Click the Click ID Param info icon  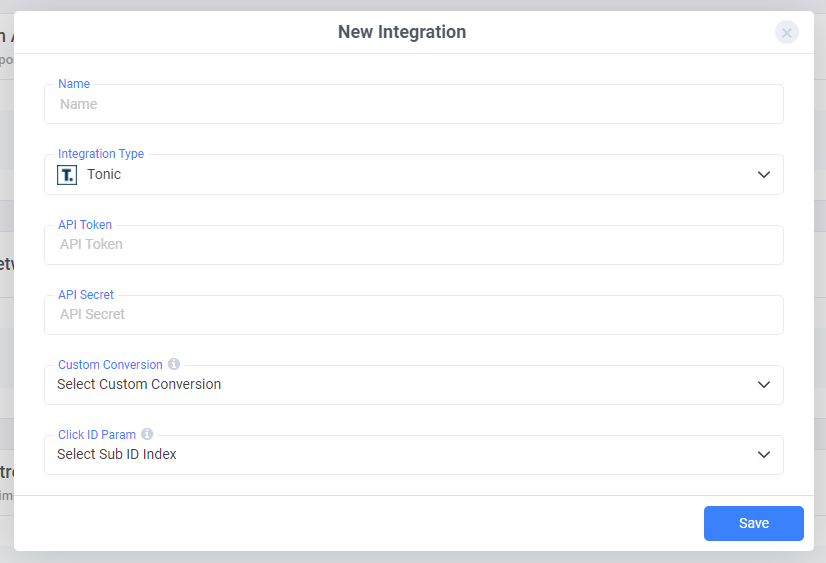pyautogui.click(x=147, y=434)
